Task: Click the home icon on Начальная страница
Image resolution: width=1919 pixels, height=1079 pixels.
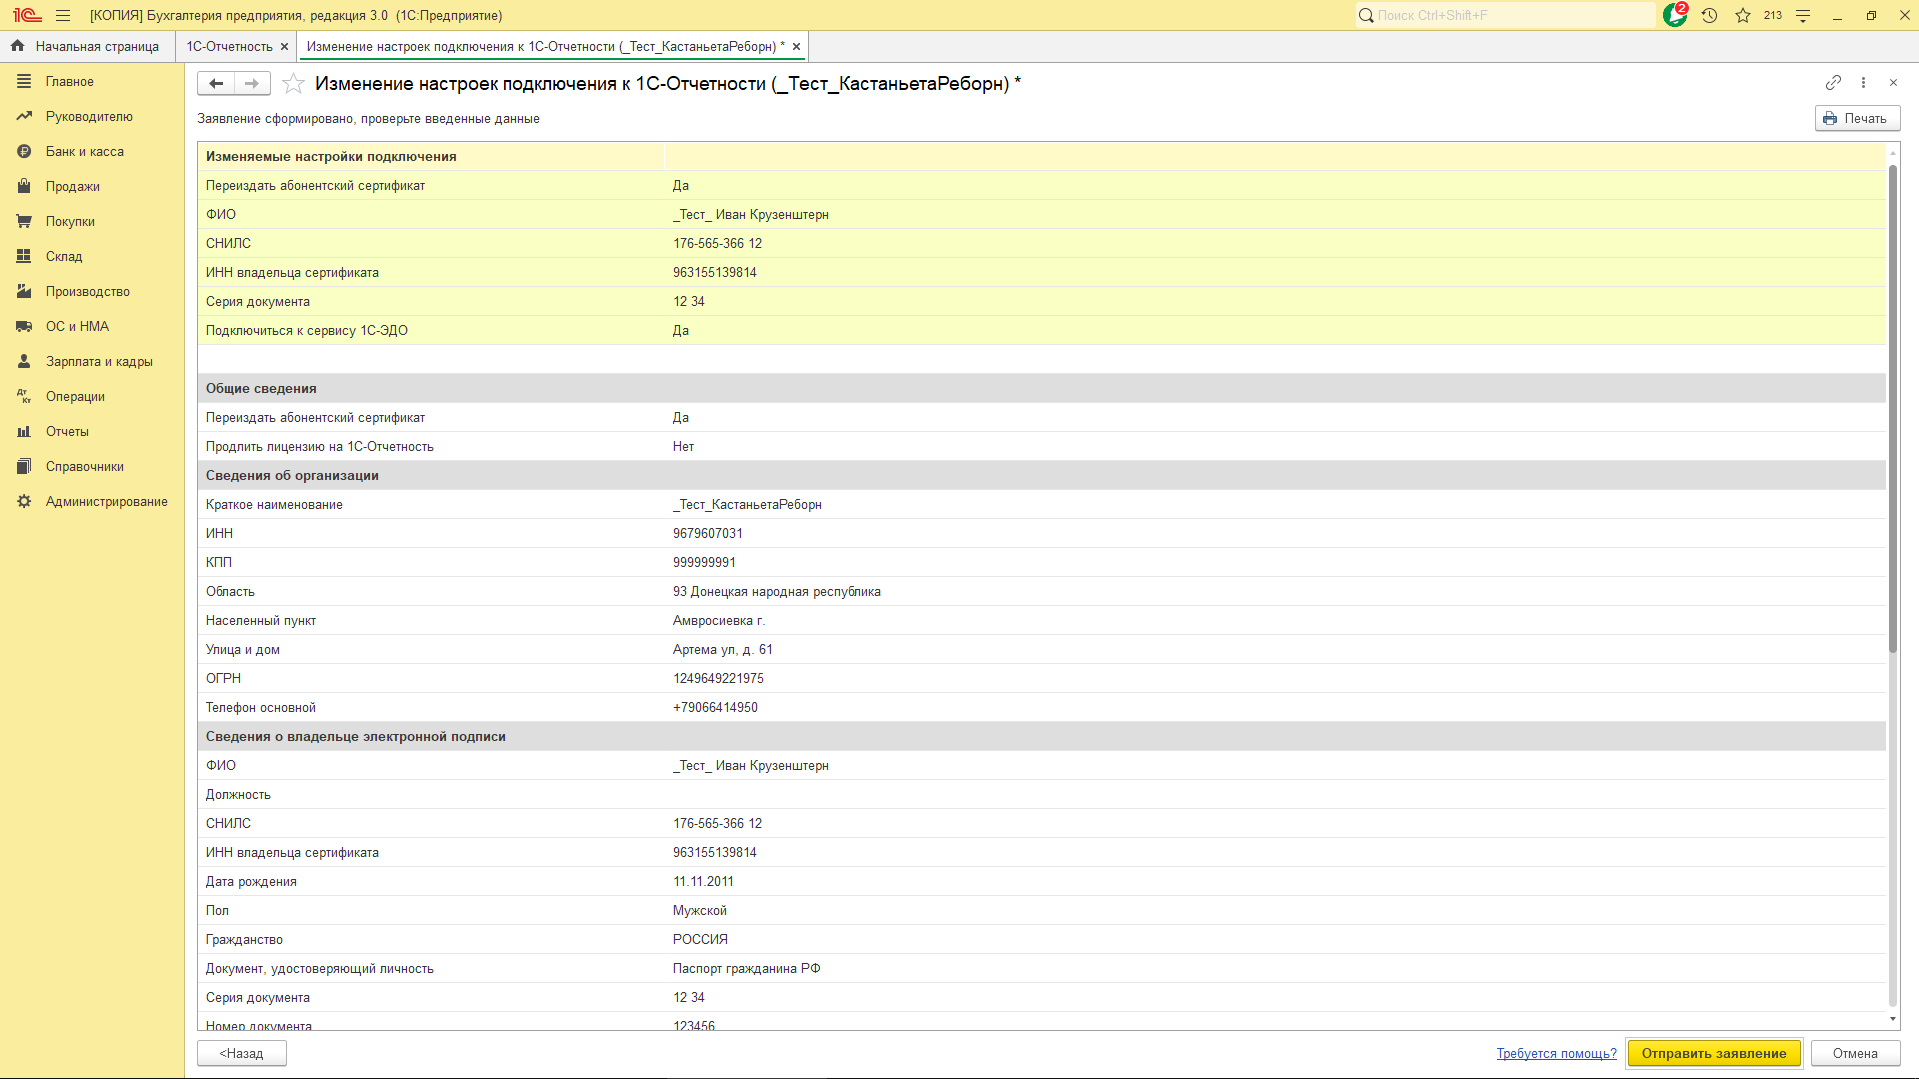Action: click(x=17, y=46)
